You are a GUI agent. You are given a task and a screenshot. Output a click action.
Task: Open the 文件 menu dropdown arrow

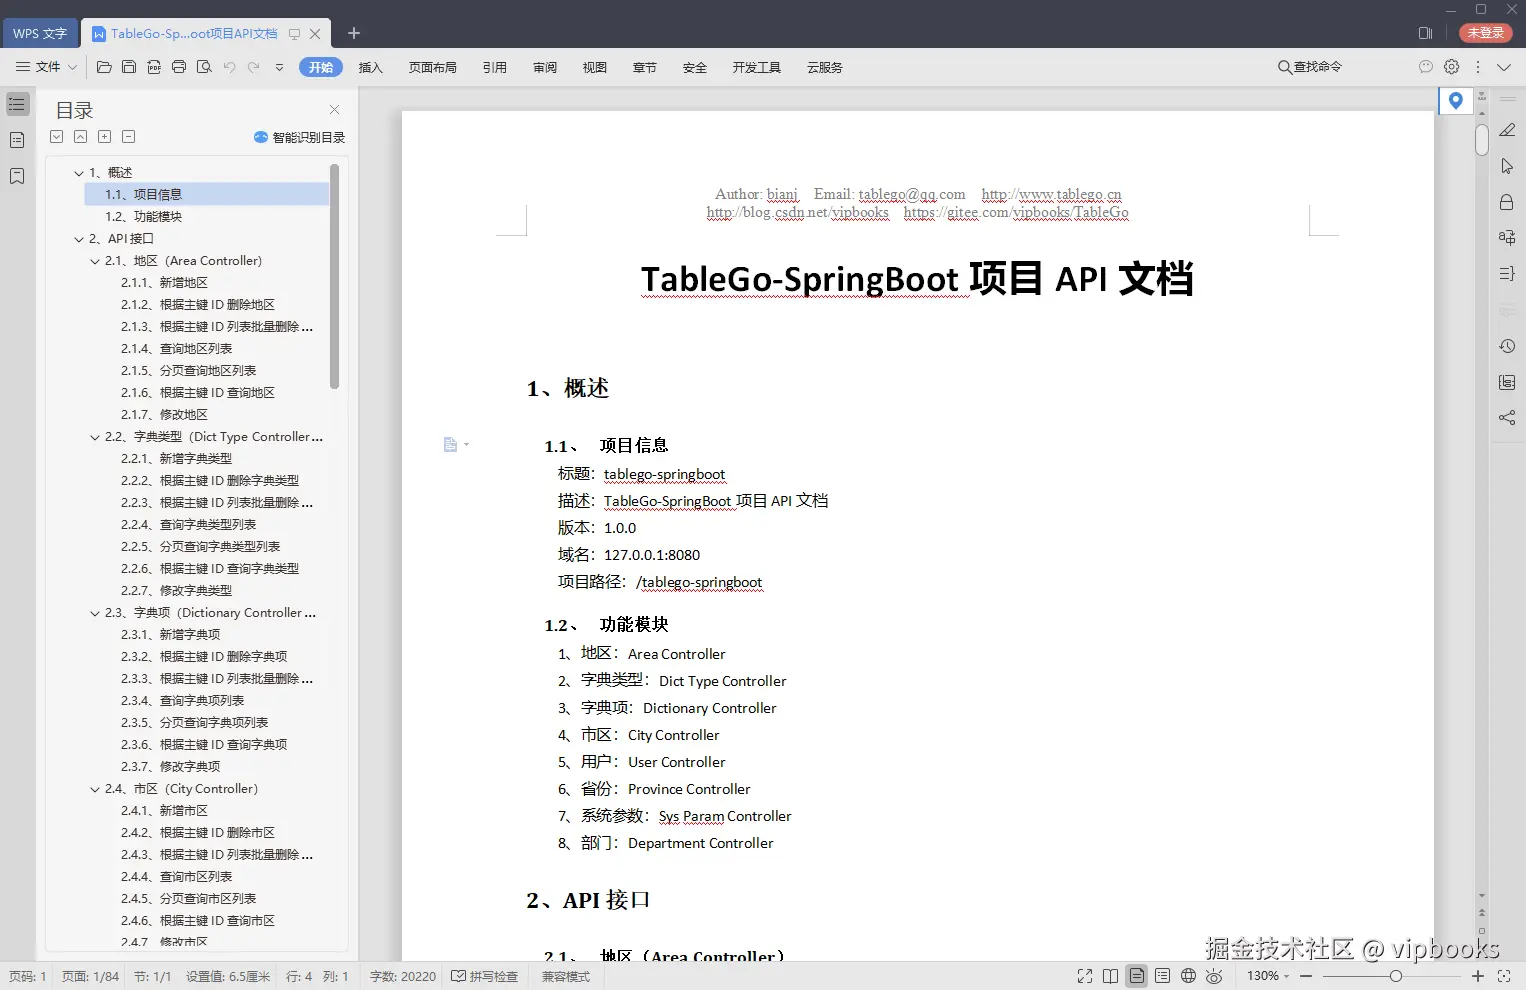click(x=72, y=67)
